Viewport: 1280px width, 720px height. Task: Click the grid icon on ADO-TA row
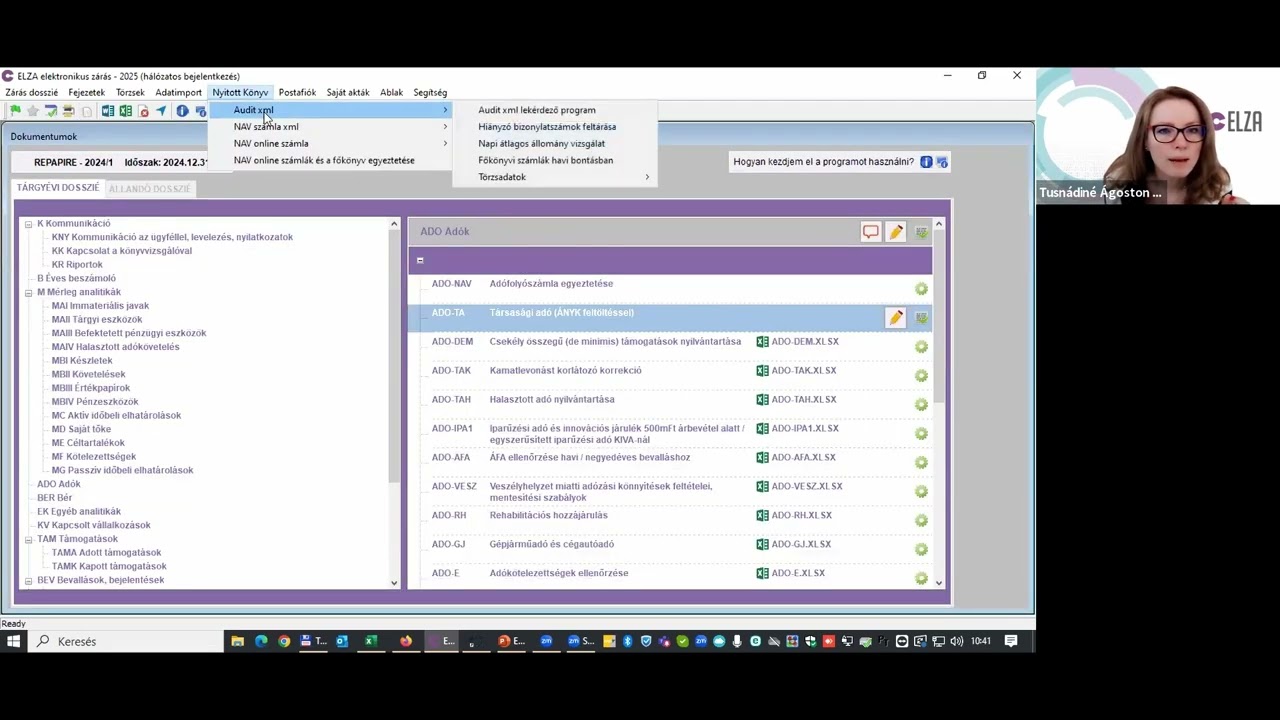coord(922,318)
